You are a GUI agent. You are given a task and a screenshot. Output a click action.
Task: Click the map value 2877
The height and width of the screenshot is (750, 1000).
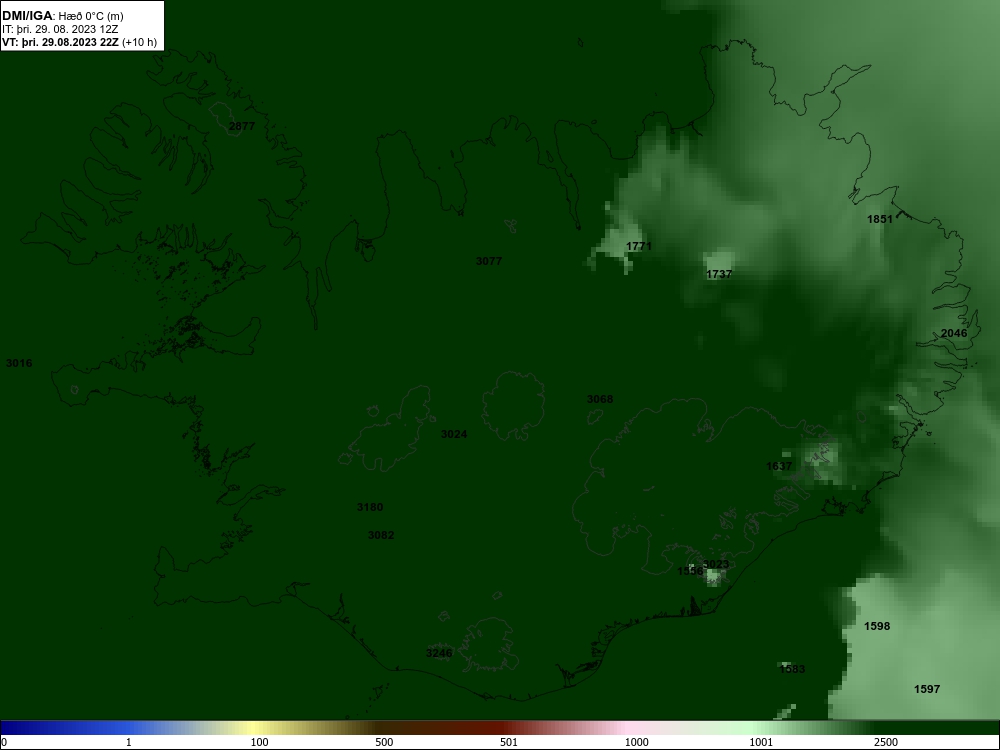tap(242, 126)
